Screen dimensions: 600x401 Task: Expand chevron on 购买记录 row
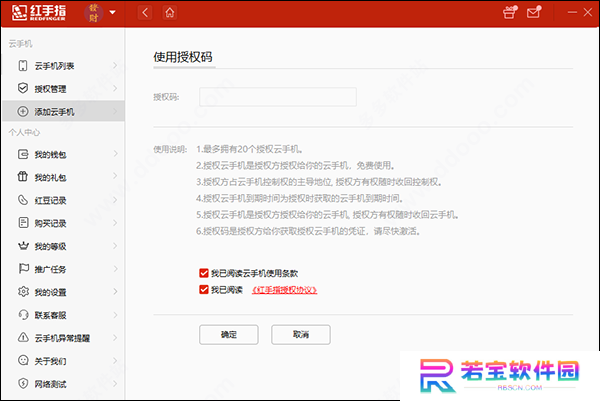click(x=115, y=223)
